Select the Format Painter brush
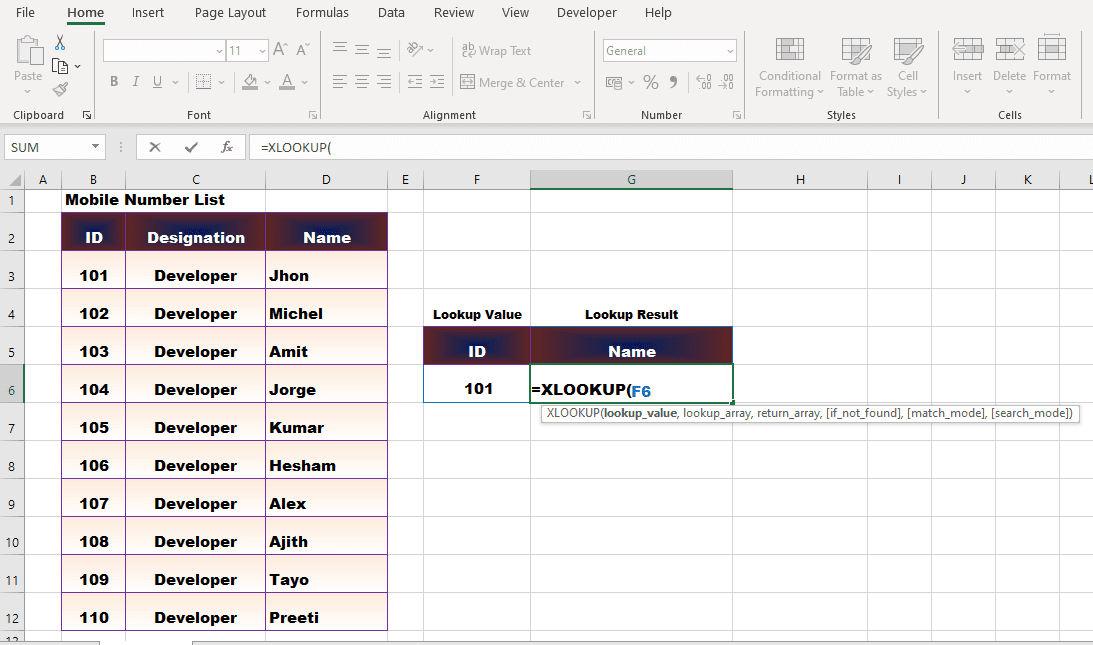Viewport: 1093px width, 645px height. coord(60,89)
